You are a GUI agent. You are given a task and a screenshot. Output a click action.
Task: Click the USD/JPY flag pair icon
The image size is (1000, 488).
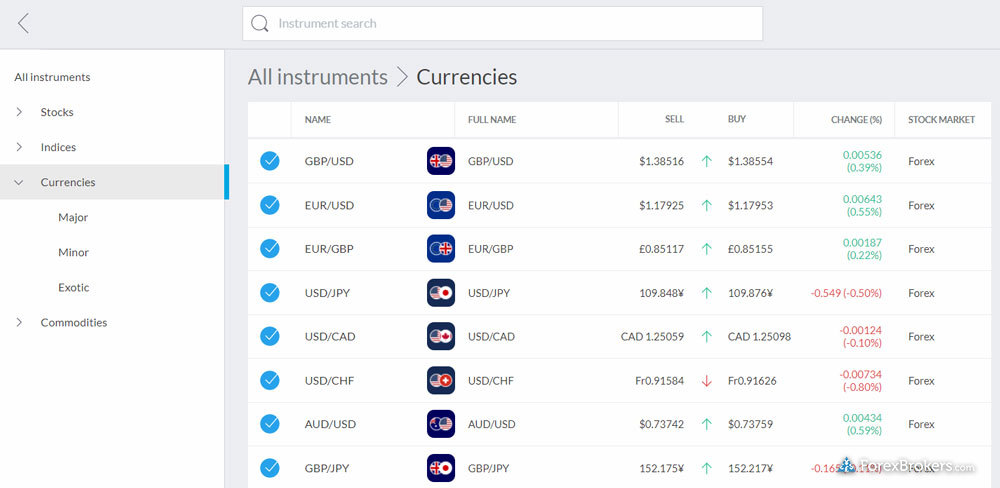pyautogui.click(x=440, y=293)
